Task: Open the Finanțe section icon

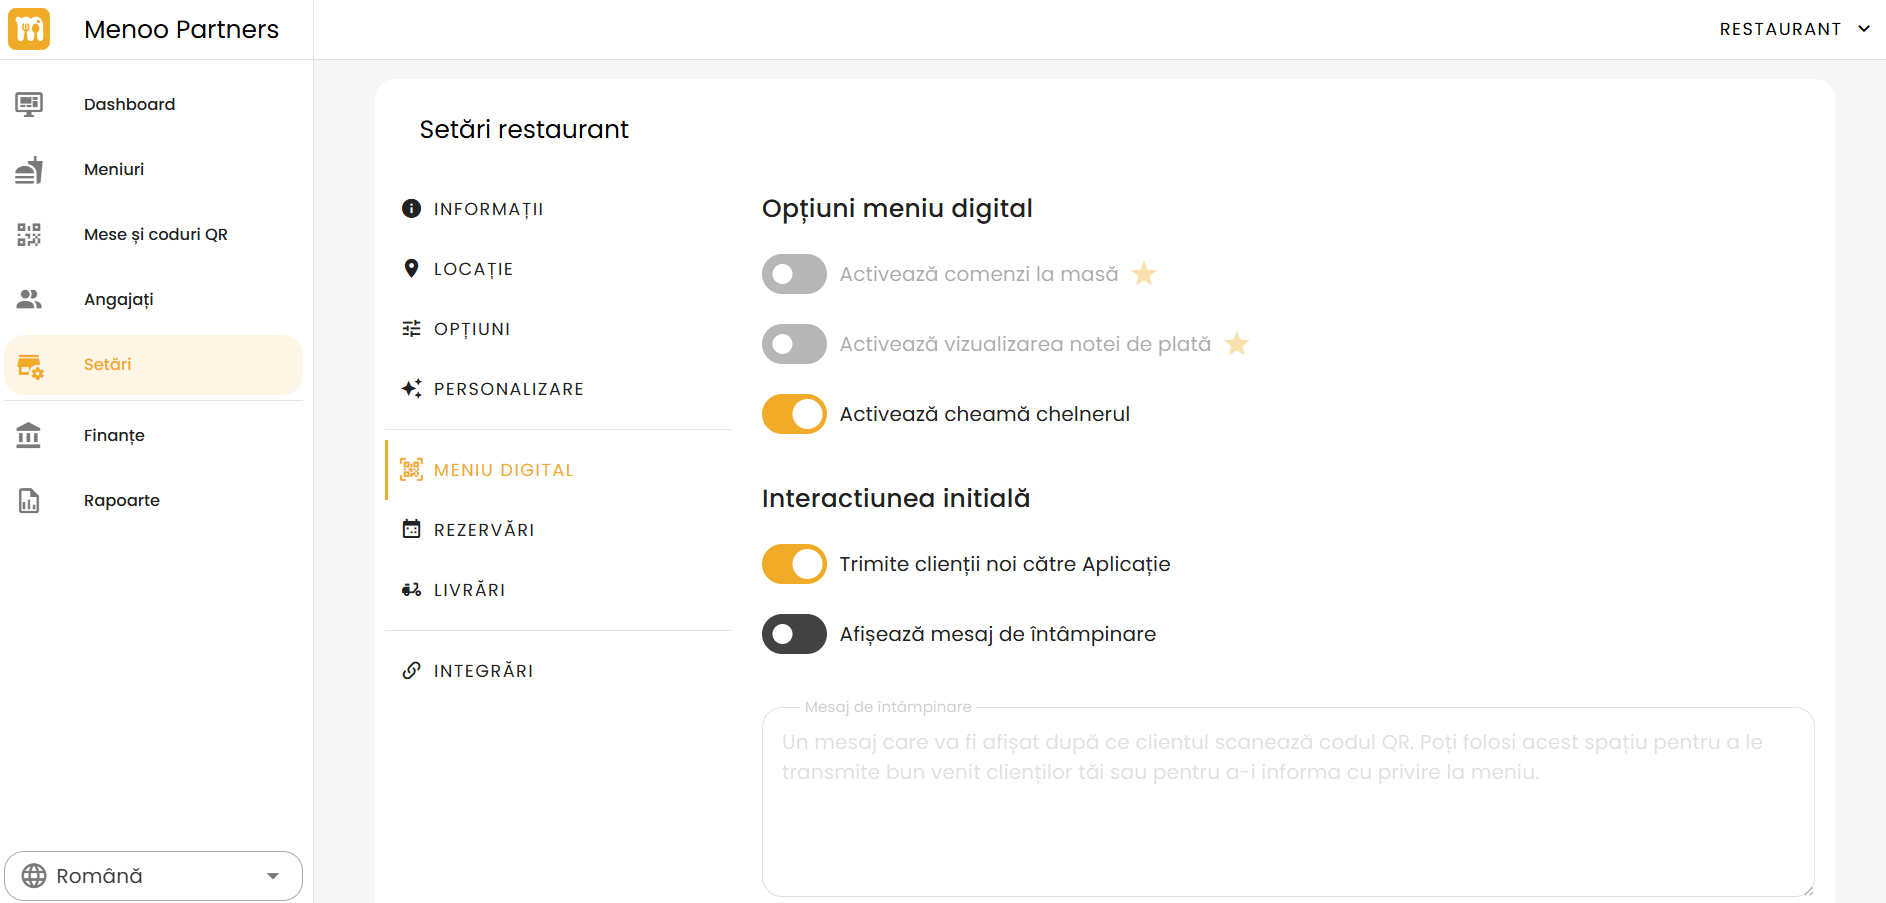Action: click(x=29, y=435)
